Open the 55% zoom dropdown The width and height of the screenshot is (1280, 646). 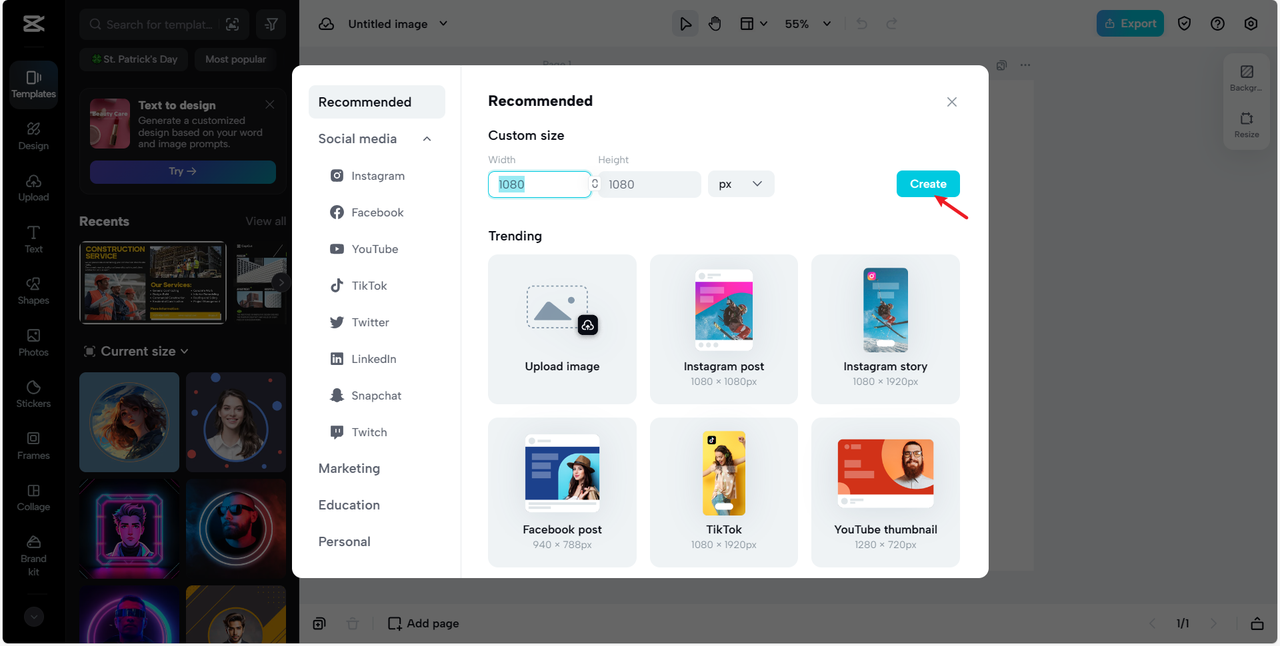coord(806,24)
